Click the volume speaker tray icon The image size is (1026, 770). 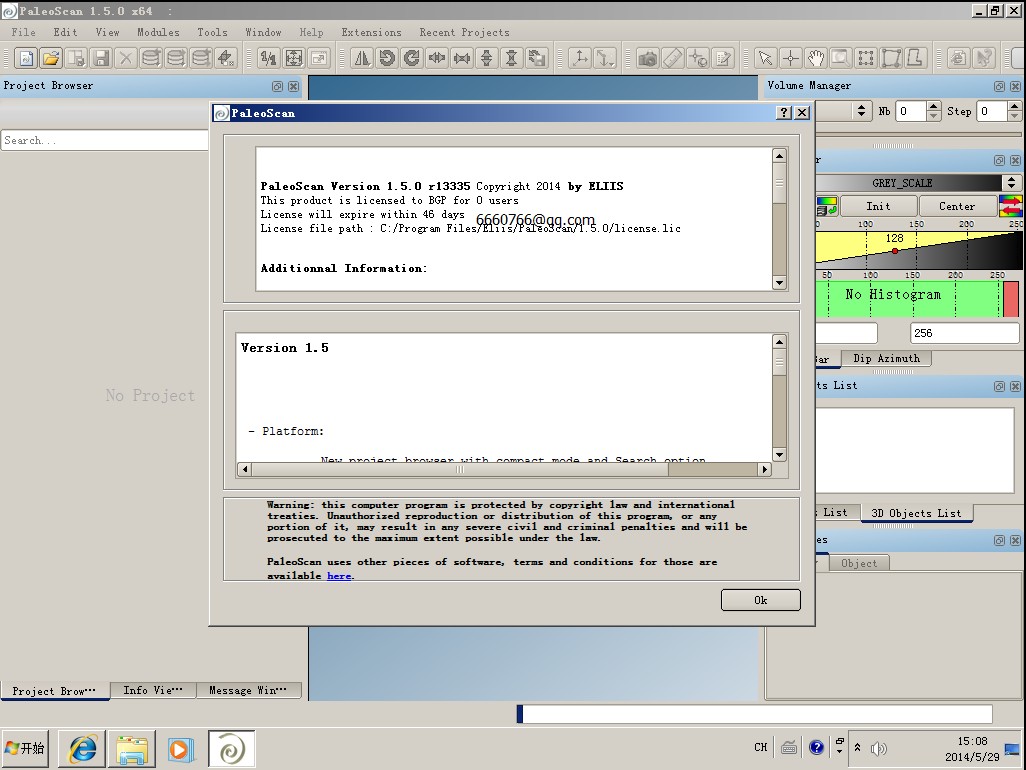[x=878, y=748]
